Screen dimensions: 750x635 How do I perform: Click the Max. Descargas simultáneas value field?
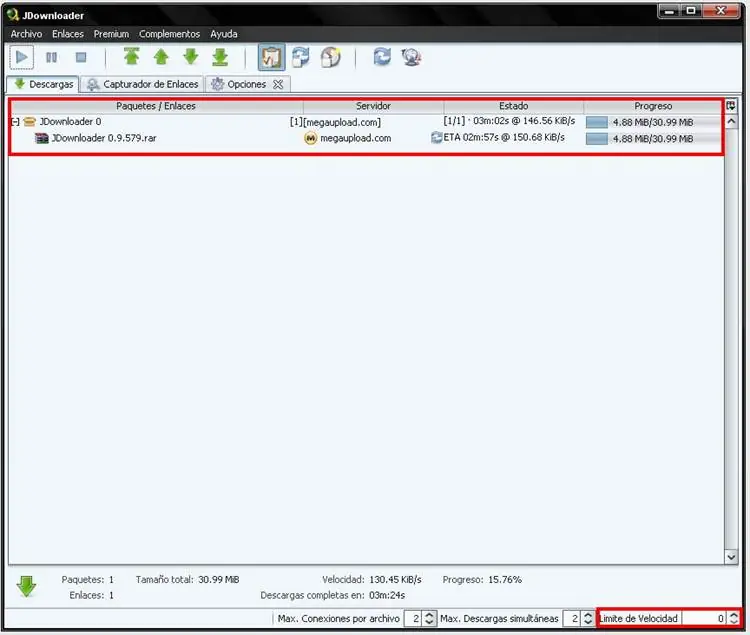(572, 619)
